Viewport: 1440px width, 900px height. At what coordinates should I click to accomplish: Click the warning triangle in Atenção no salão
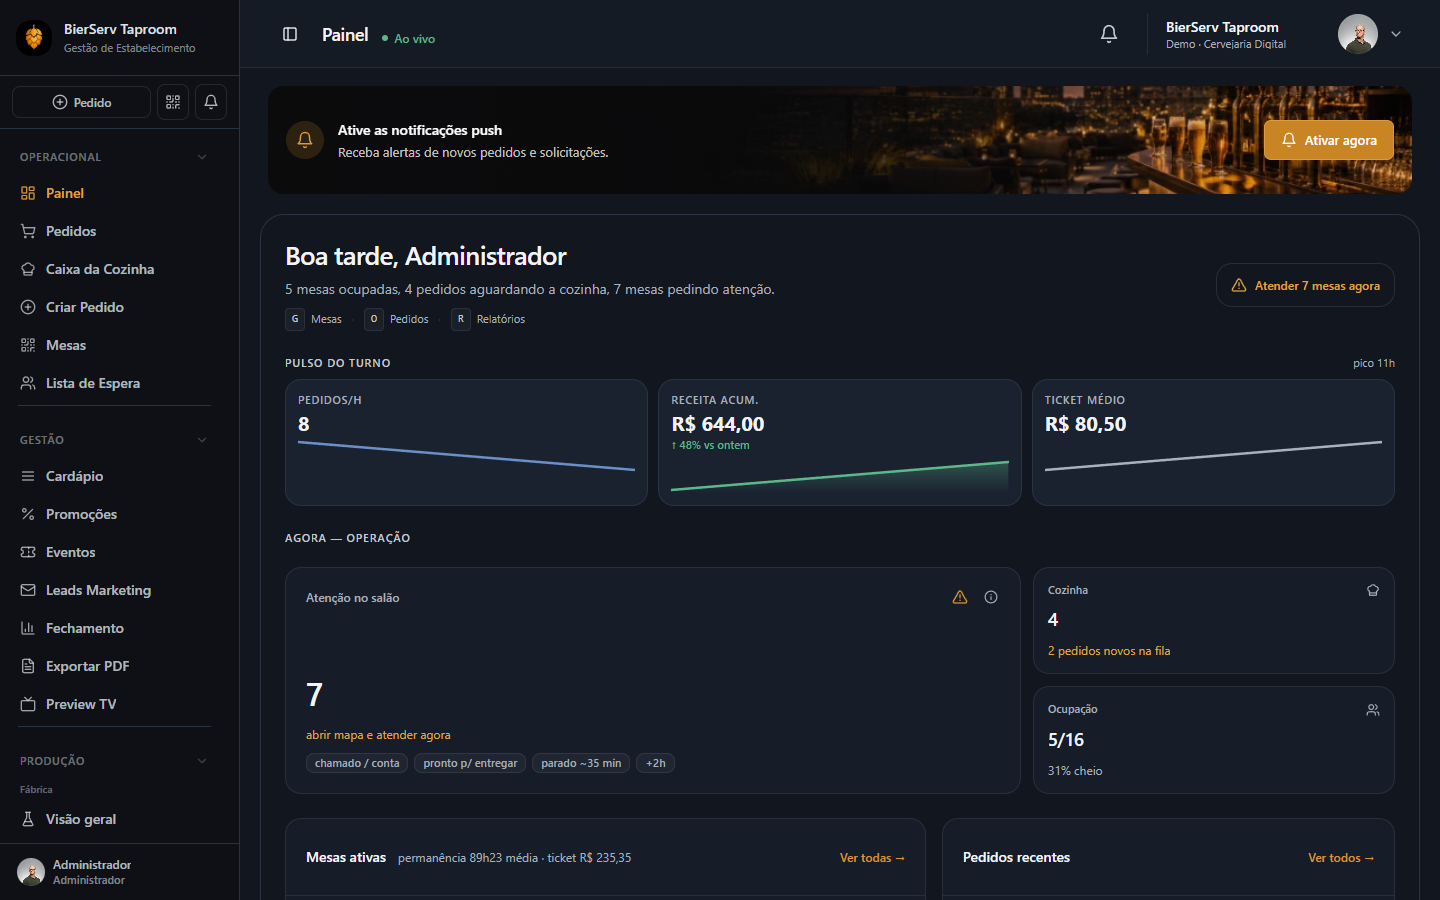coord(960,597)
